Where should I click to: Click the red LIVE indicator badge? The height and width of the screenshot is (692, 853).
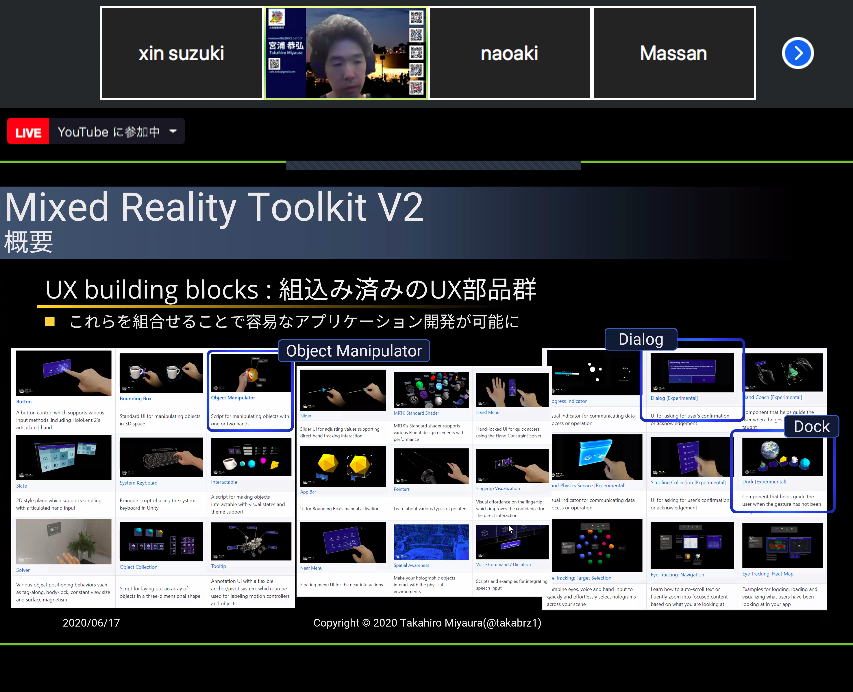point(28,132)
